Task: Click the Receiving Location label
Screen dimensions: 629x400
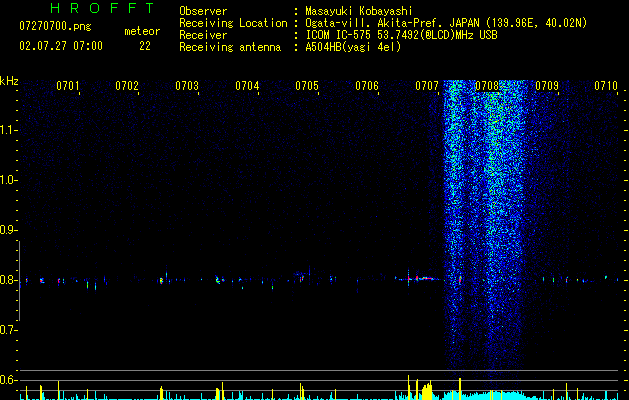Action: point(233,23)
